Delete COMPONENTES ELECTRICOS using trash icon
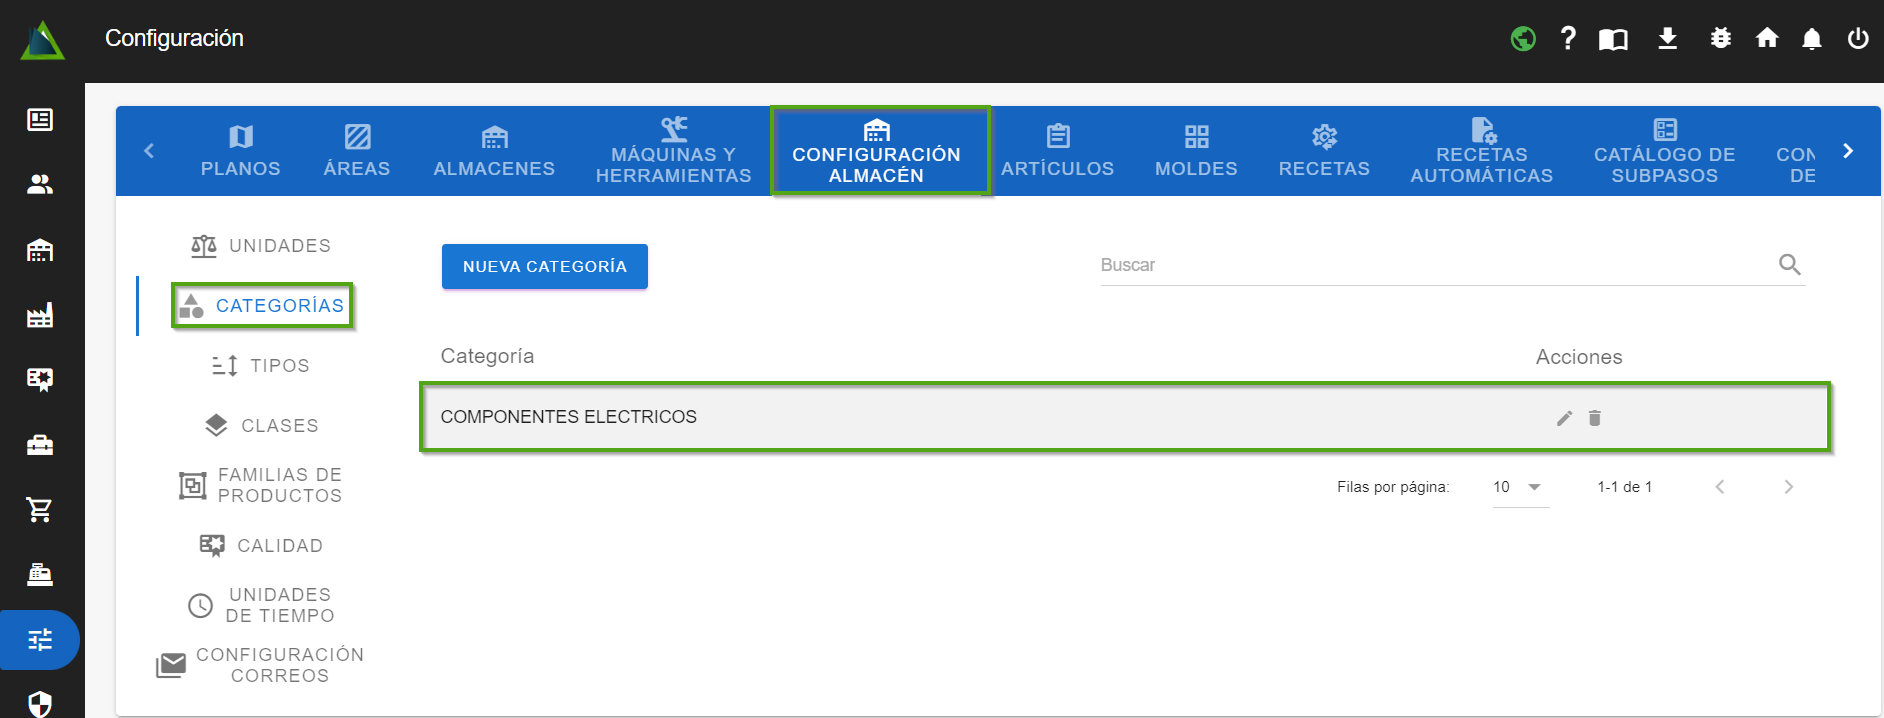 (1595, 418)
